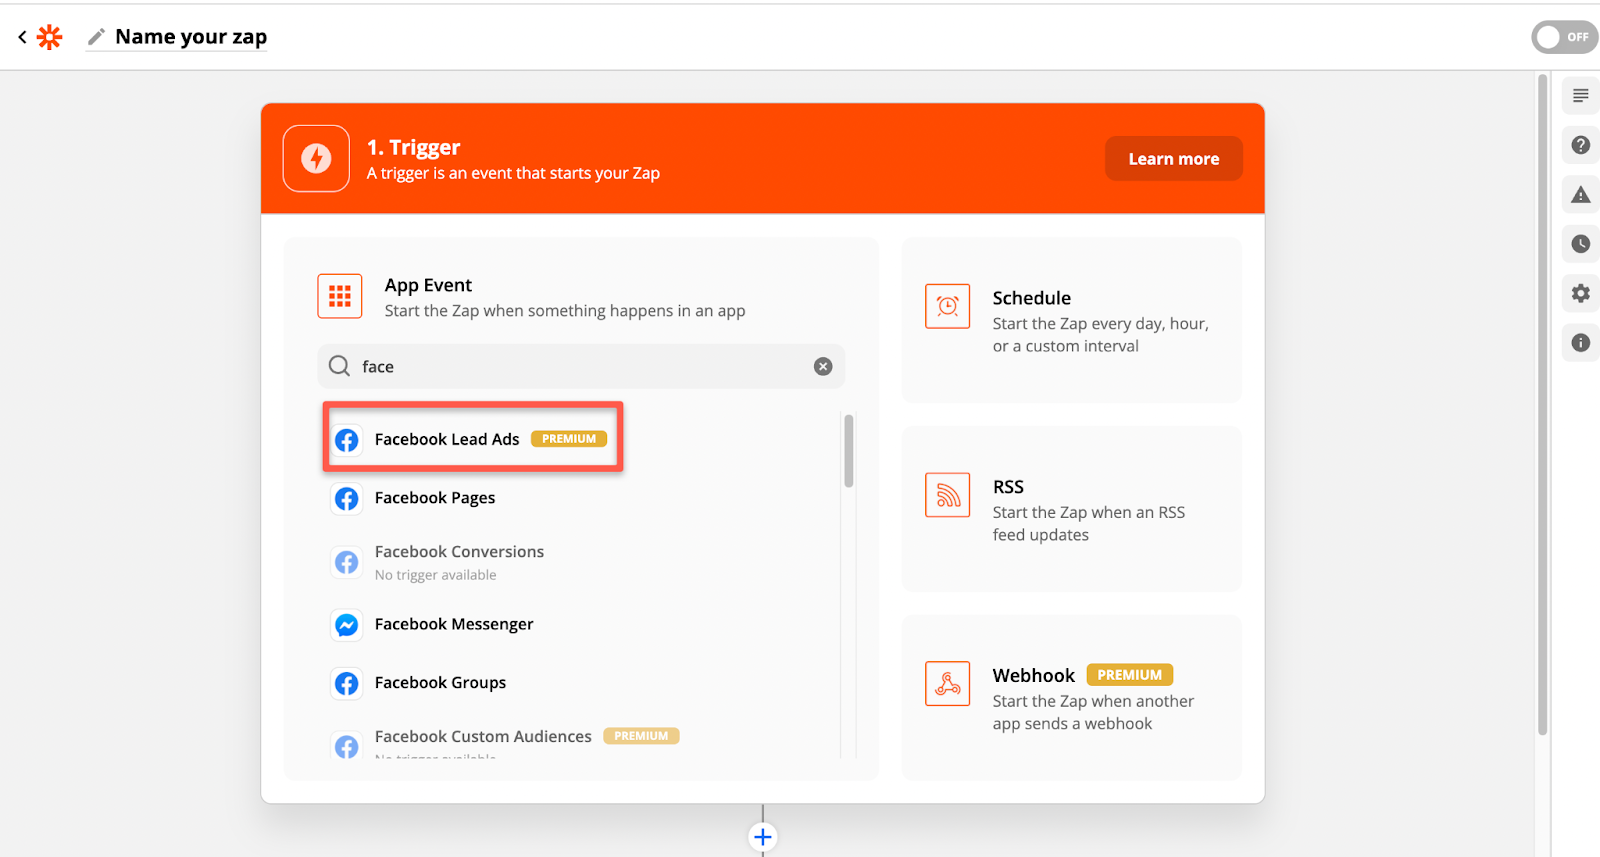Click the search field containing 'face'

pos(581,366)
